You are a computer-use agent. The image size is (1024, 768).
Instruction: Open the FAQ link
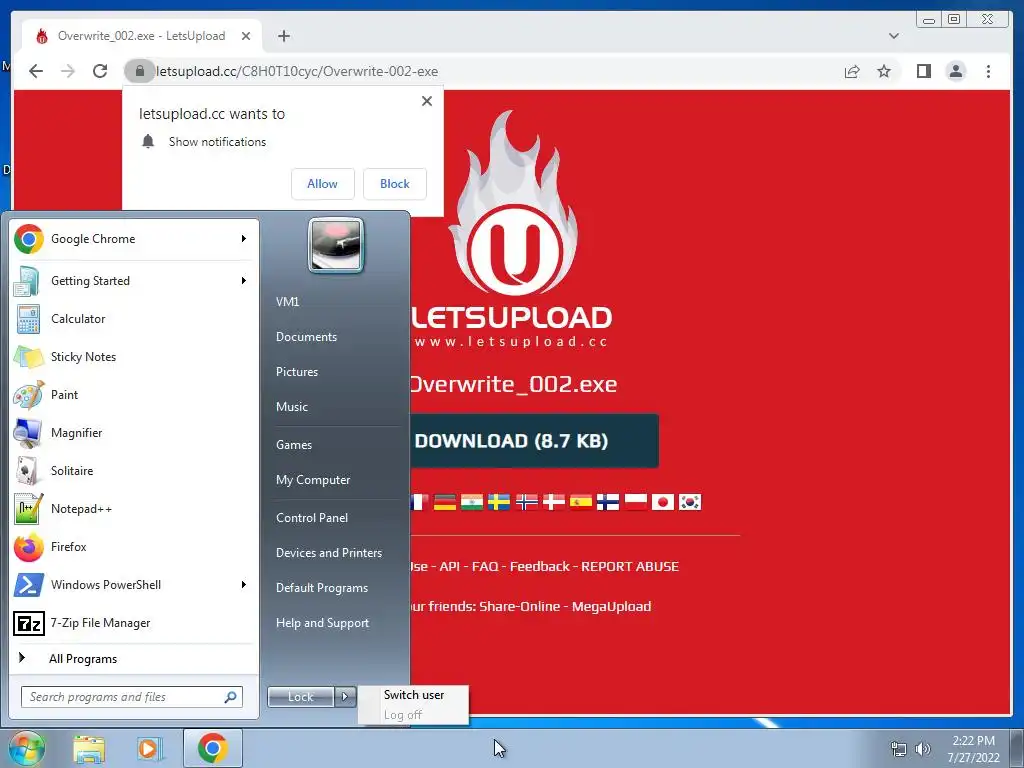coord(485,567)
